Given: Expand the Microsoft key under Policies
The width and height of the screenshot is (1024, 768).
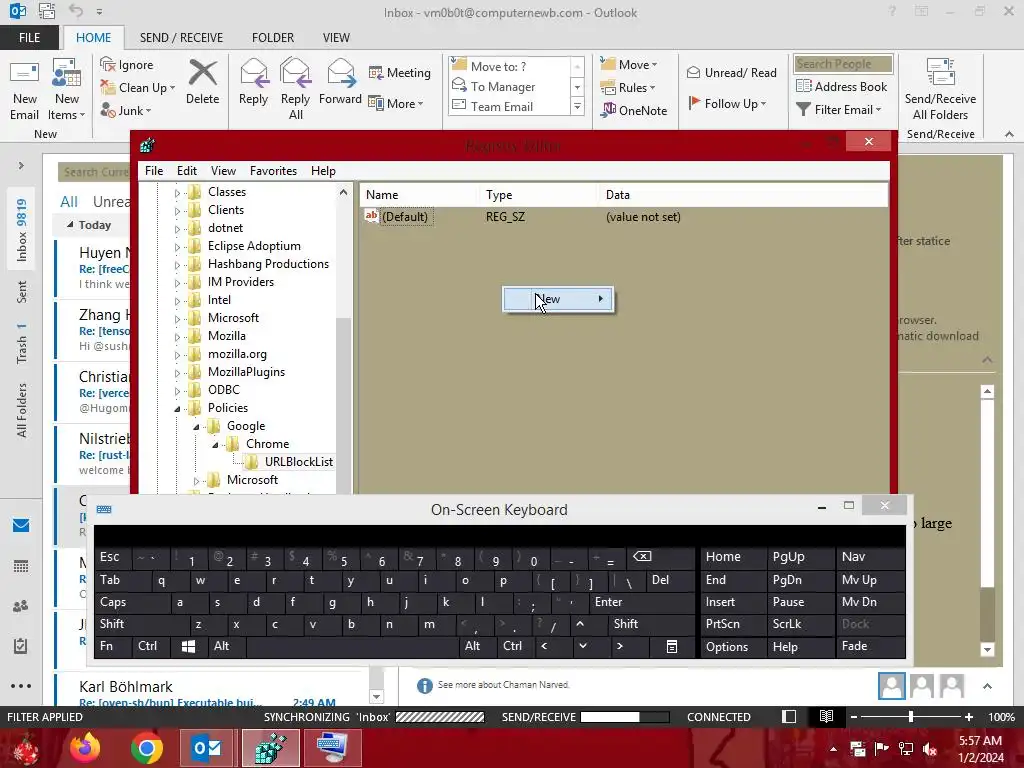Looking at the screenshot, I should click(196, 481).
